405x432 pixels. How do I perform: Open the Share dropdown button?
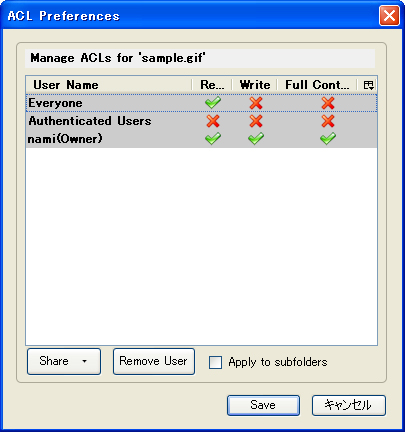click(64, 361)
